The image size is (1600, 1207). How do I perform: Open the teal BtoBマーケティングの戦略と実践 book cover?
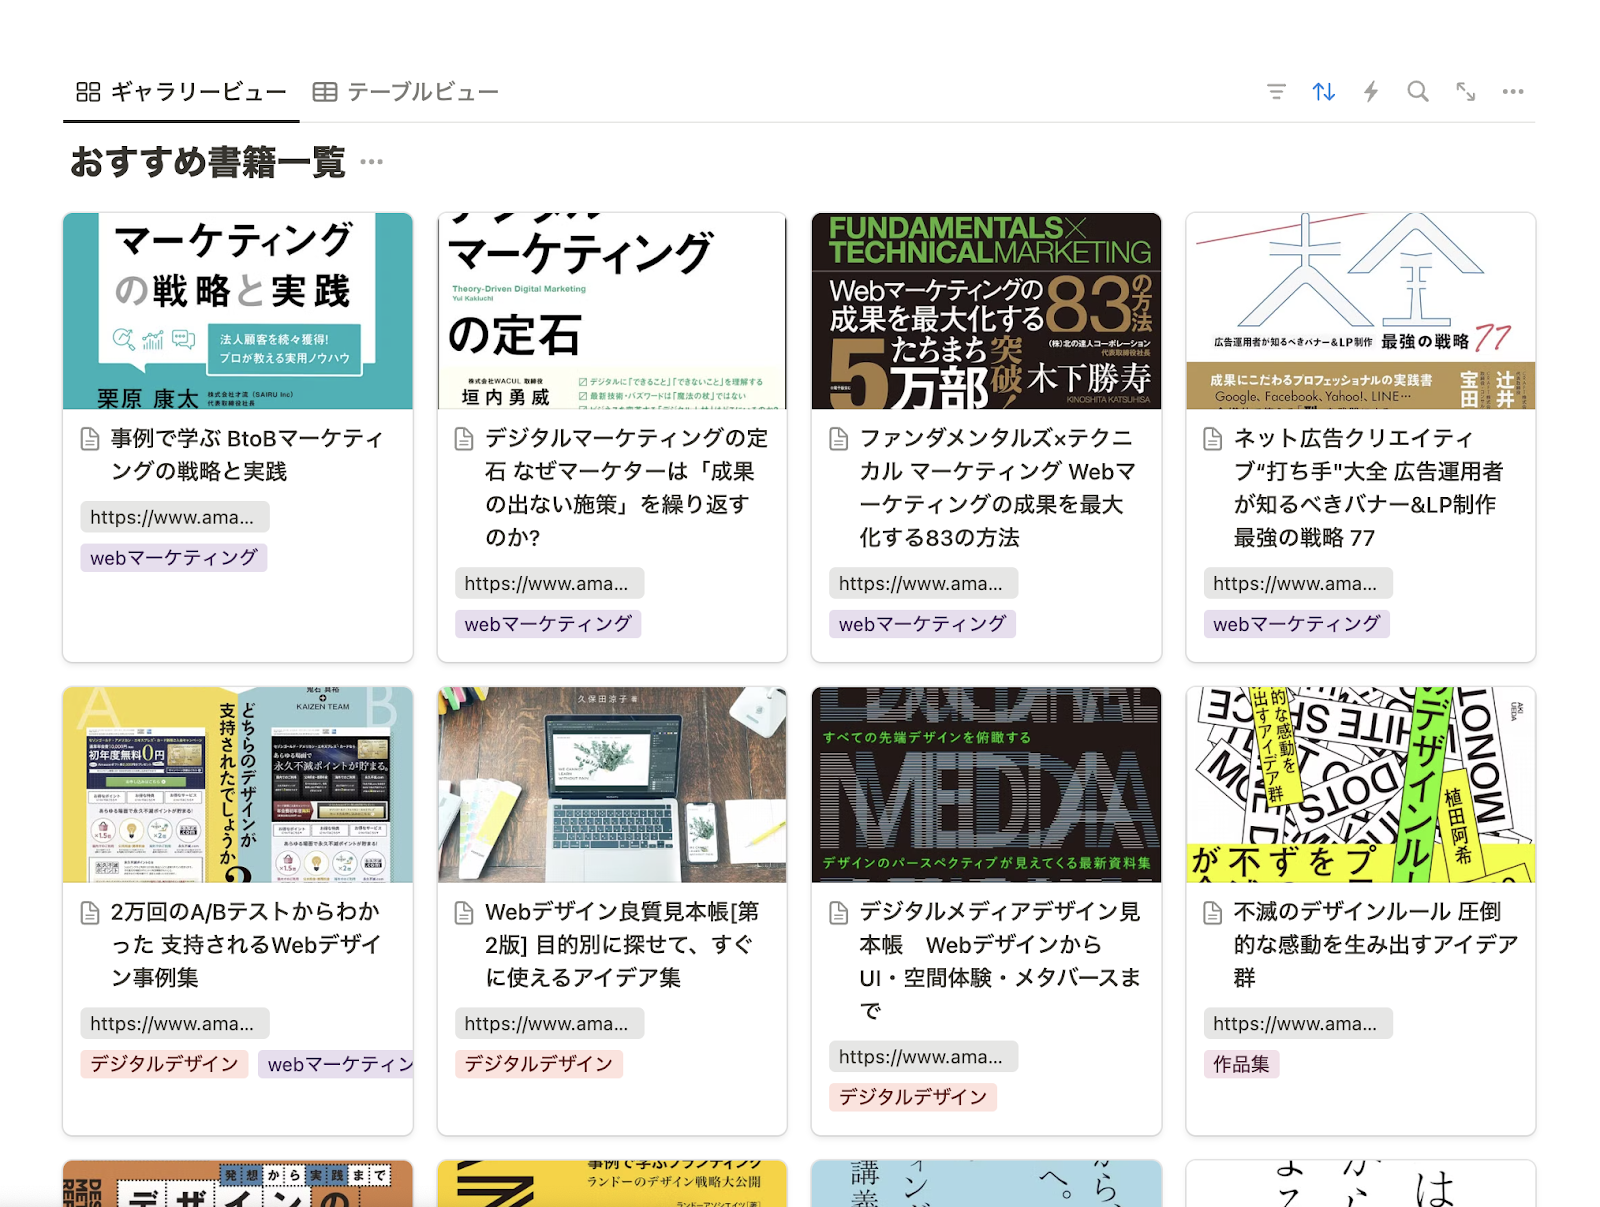point(238,311)
